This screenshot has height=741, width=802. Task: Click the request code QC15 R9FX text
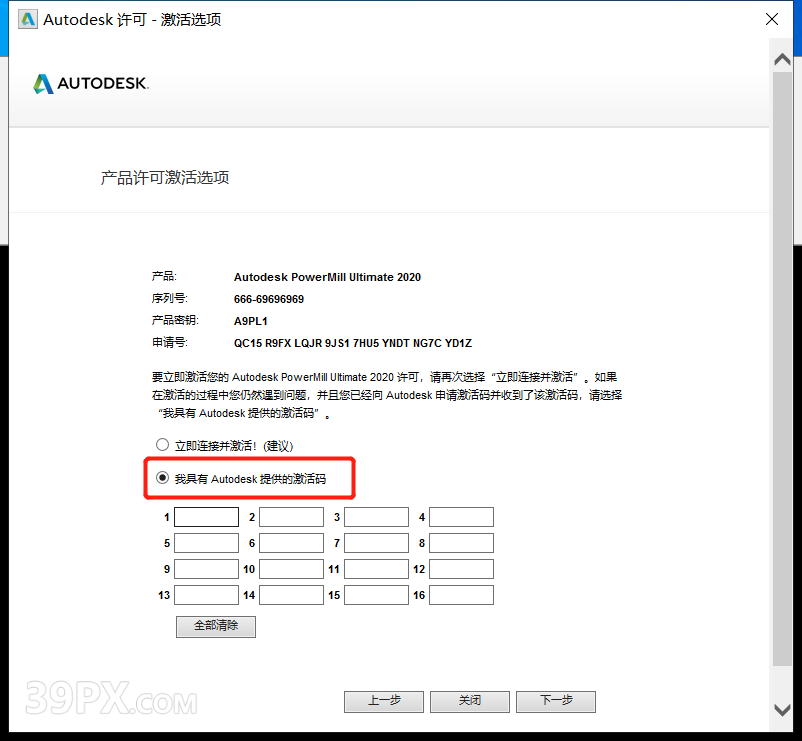click(353, 343)
